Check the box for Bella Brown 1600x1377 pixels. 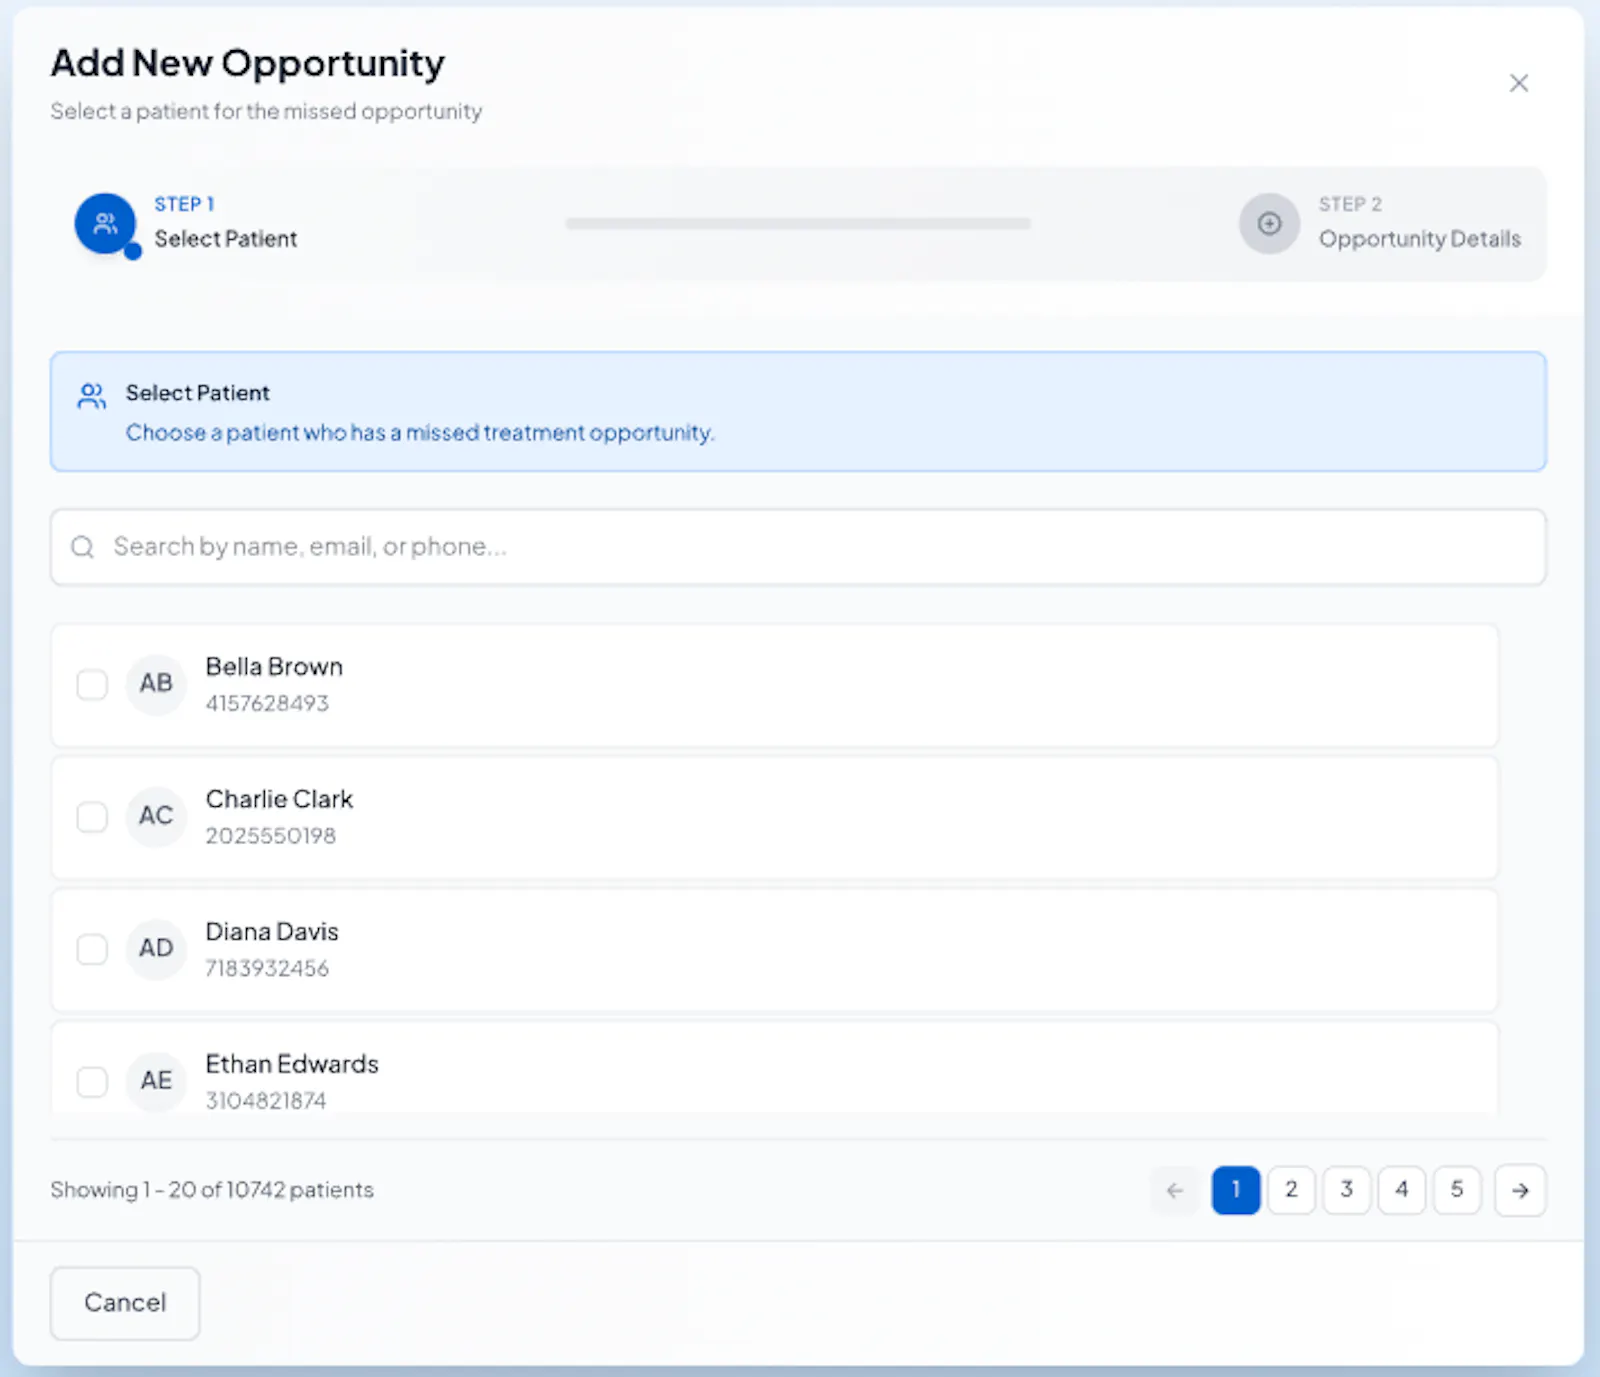pos(92,684)
